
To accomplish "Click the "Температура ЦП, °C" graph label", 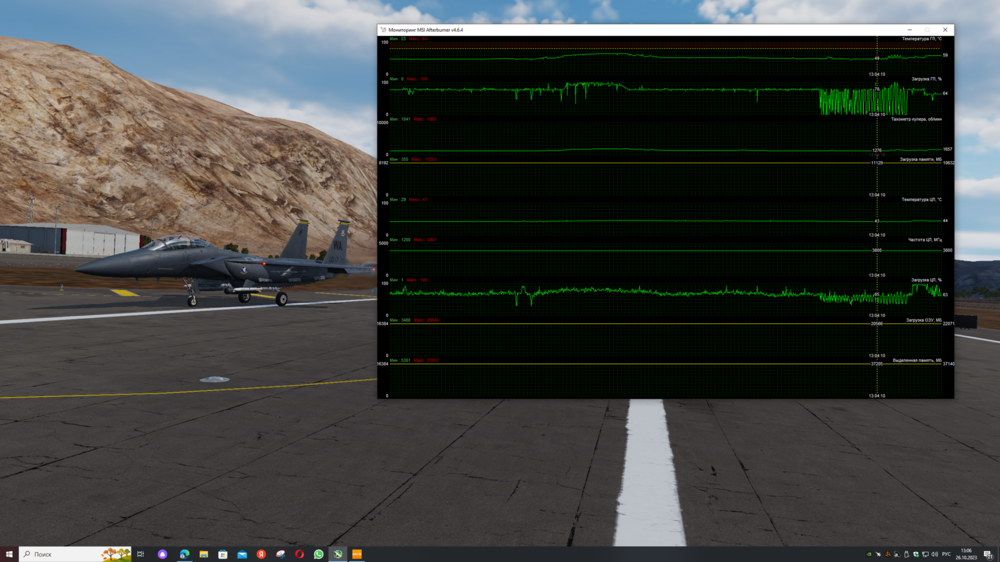I will tap(922, 200).
